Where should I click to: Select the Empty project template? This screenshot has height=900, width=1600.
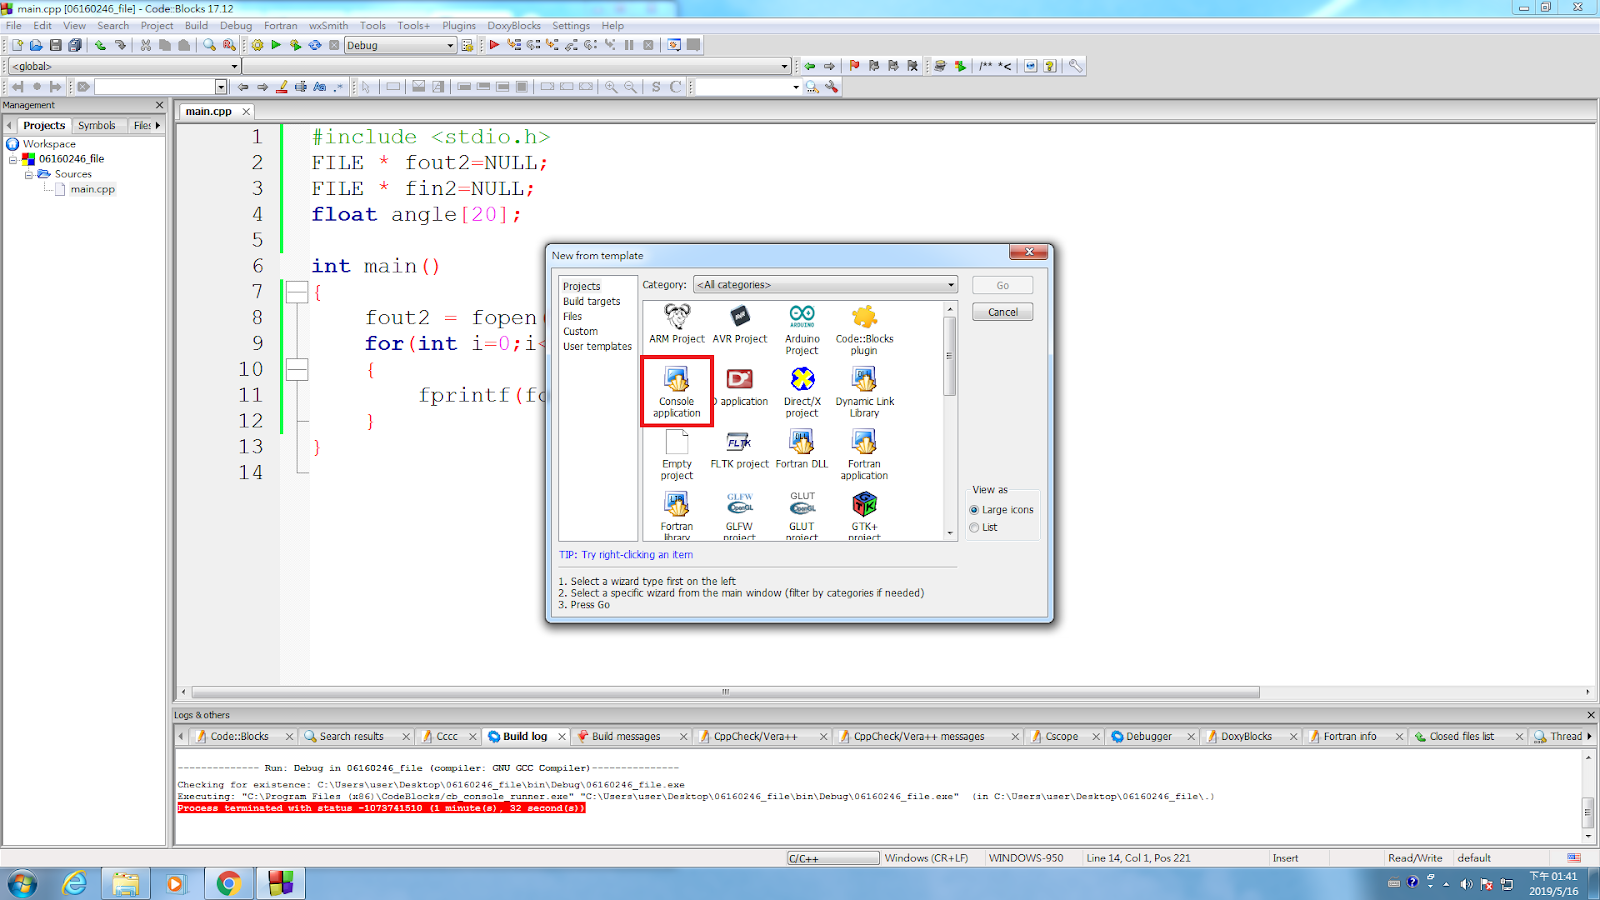click(x=677, y=455)
